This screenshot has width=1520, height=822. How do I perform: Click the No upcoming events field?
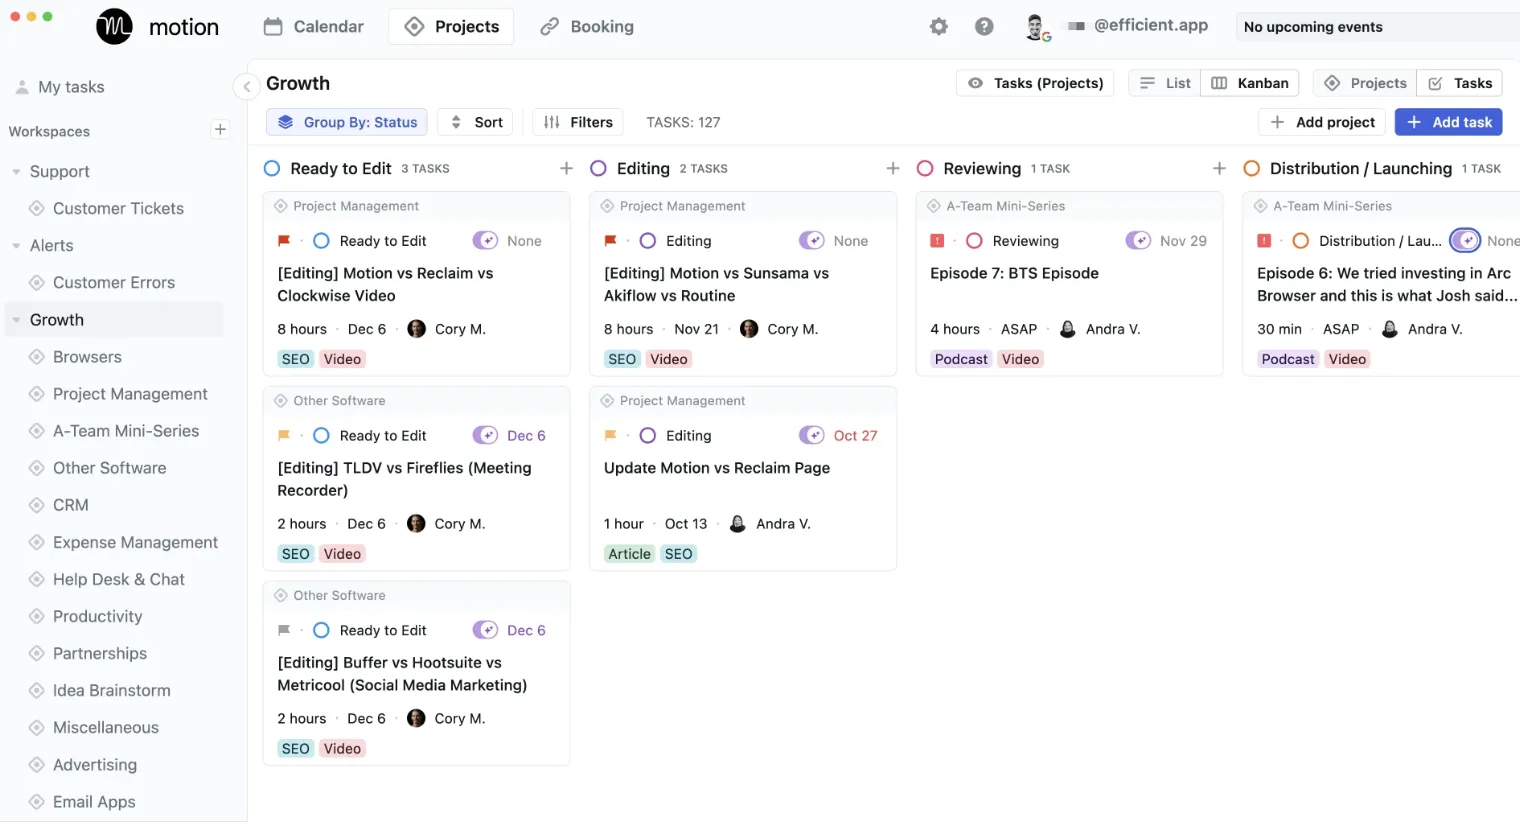[1378, 27]
